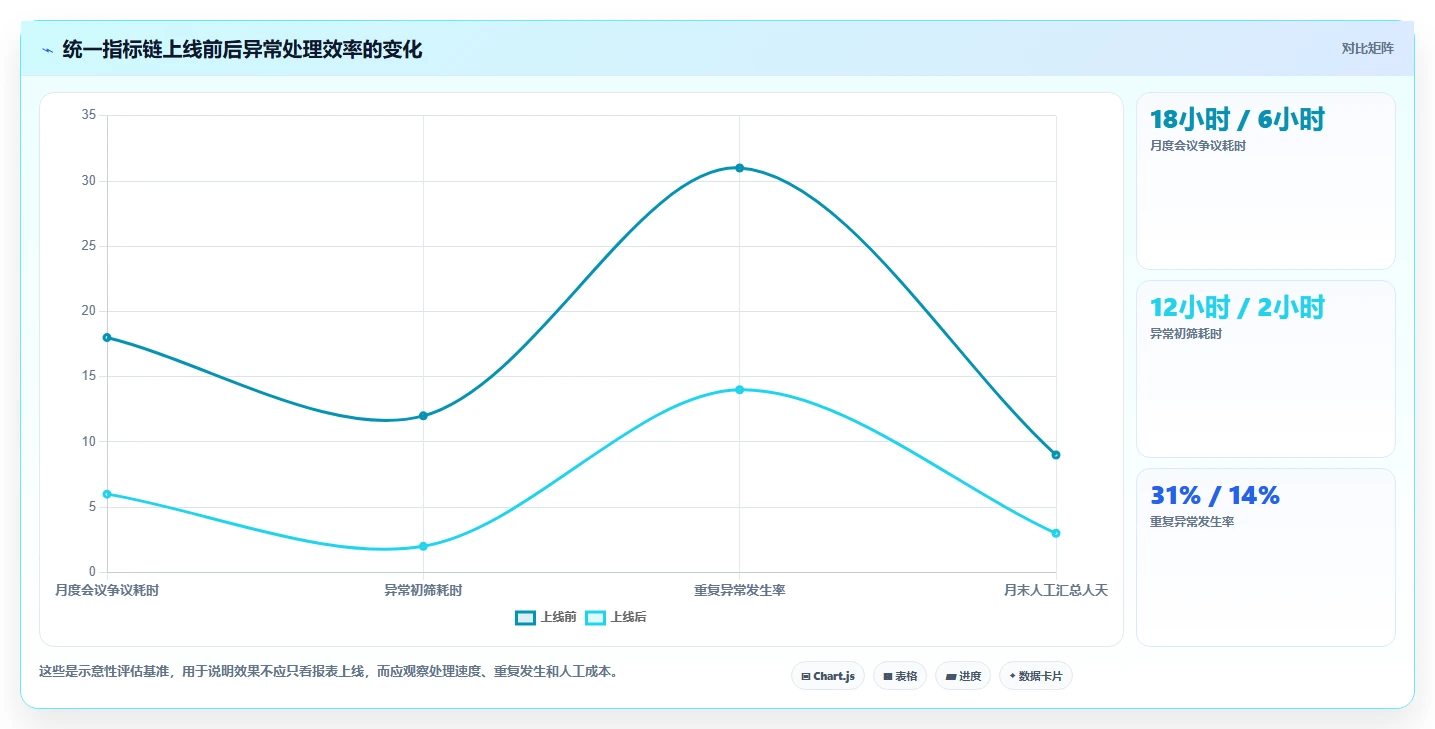1435x729 pixels.
Task: Click y-axis tick label 35
Action: click(89, 116)
